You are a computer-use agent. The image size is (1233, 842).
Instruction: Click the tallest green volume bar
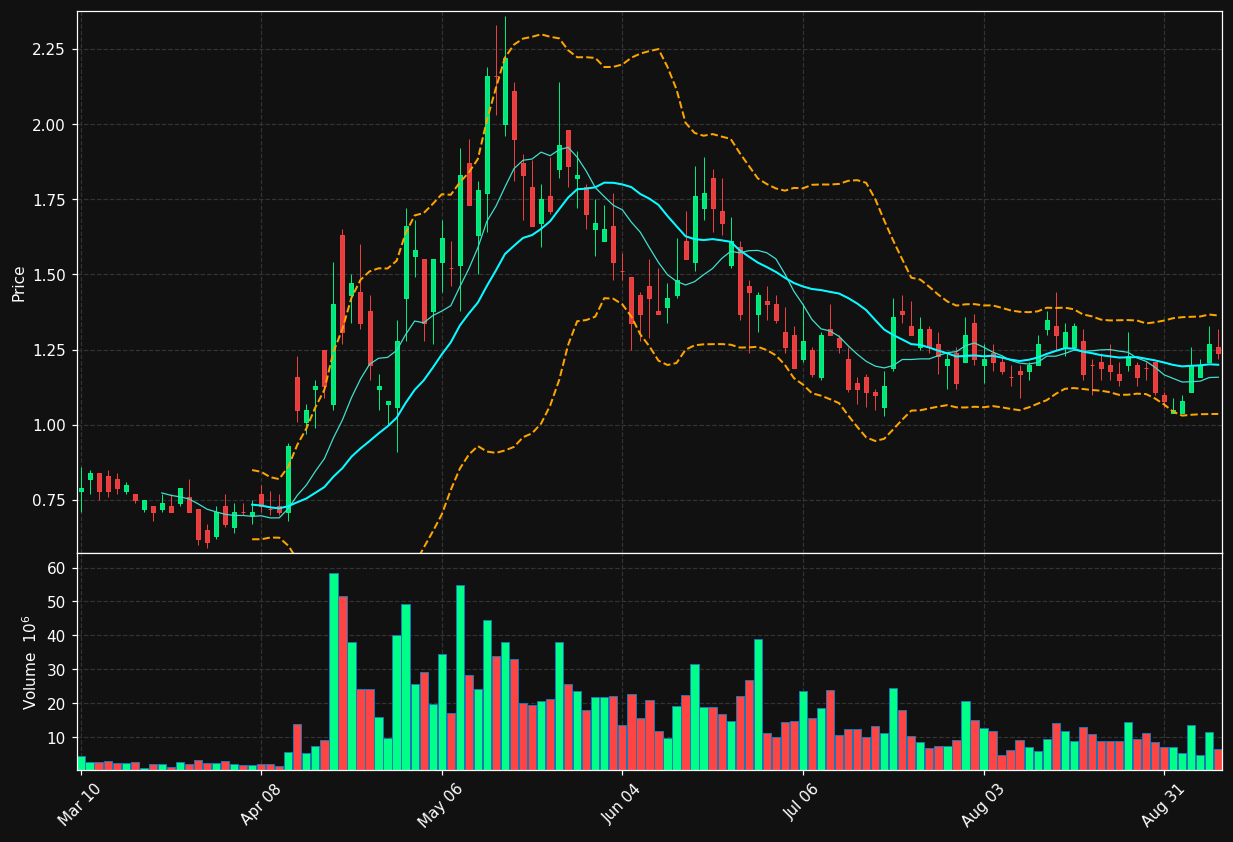pos(334,671)
